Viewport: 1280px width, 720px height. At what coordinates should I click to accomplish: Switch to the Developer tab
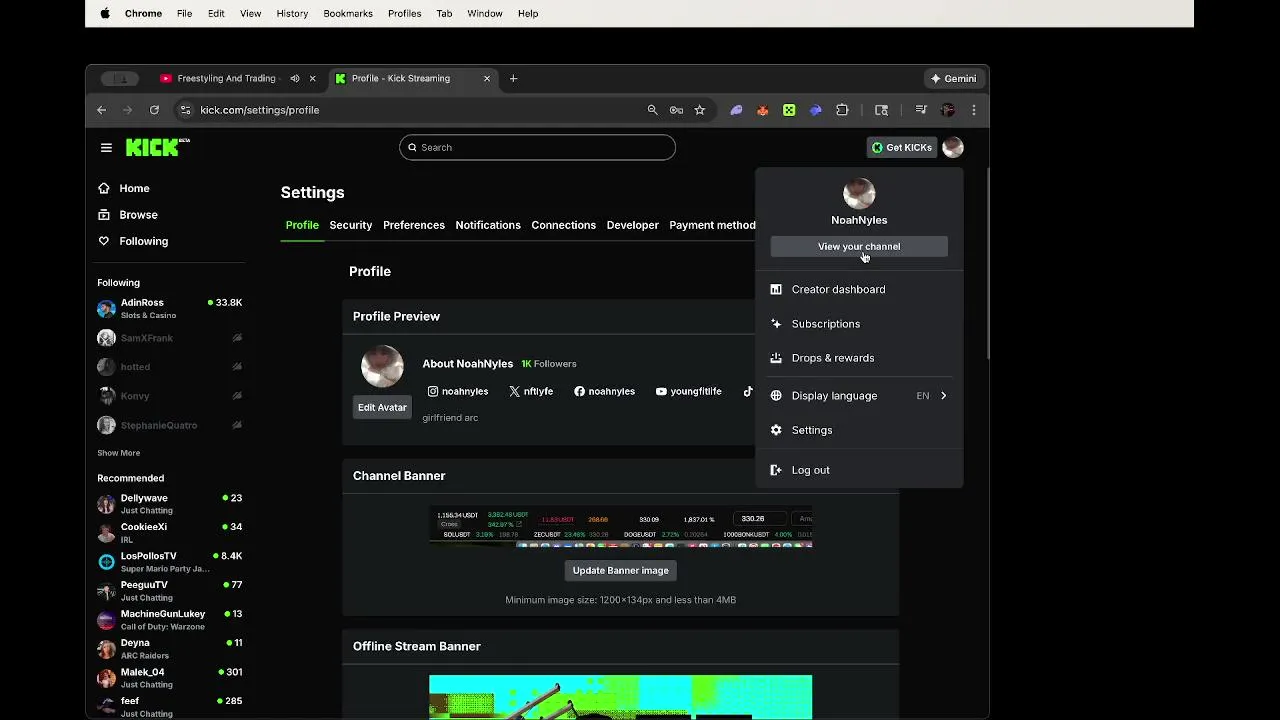pos(633,225)
